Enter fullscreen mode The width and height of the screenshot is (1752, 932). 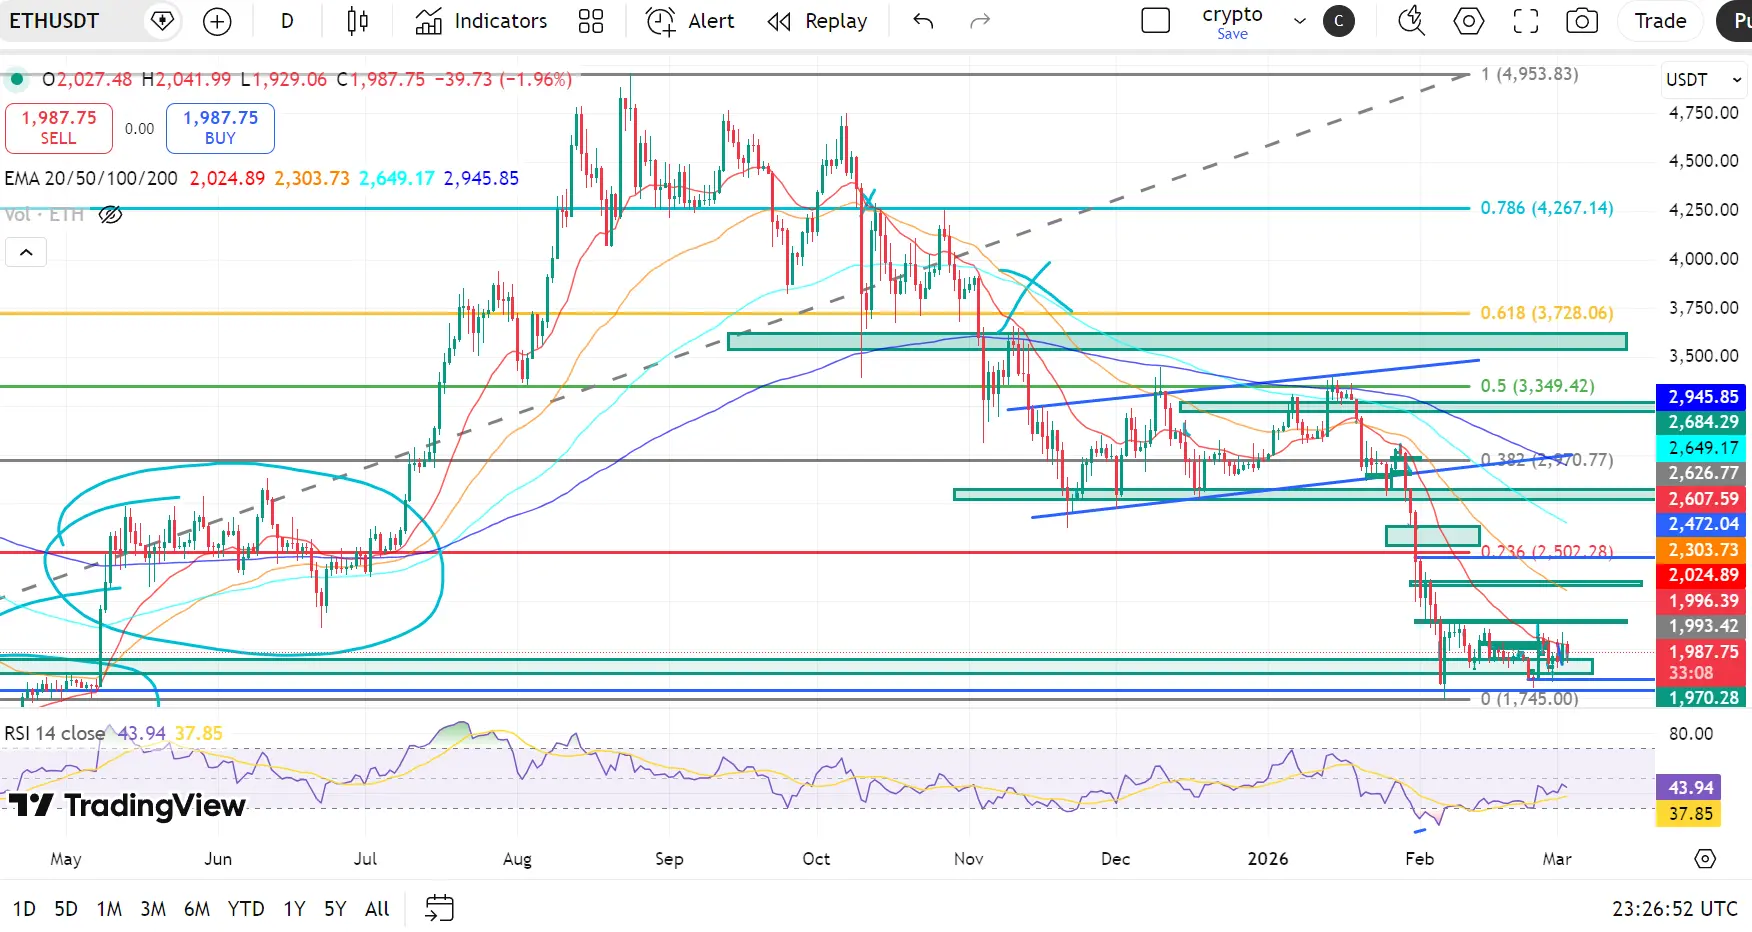pos(1526,21)
